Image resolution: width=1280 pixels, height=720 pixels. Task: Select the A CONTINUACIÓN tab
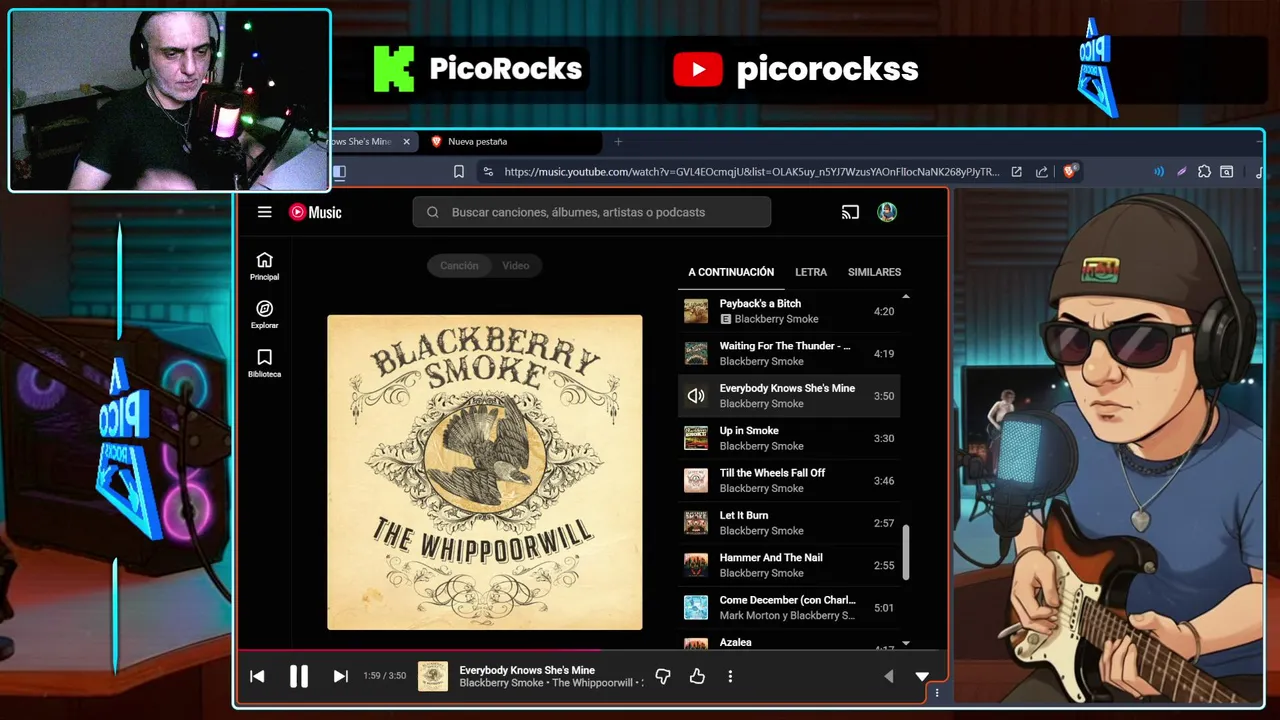731,272
